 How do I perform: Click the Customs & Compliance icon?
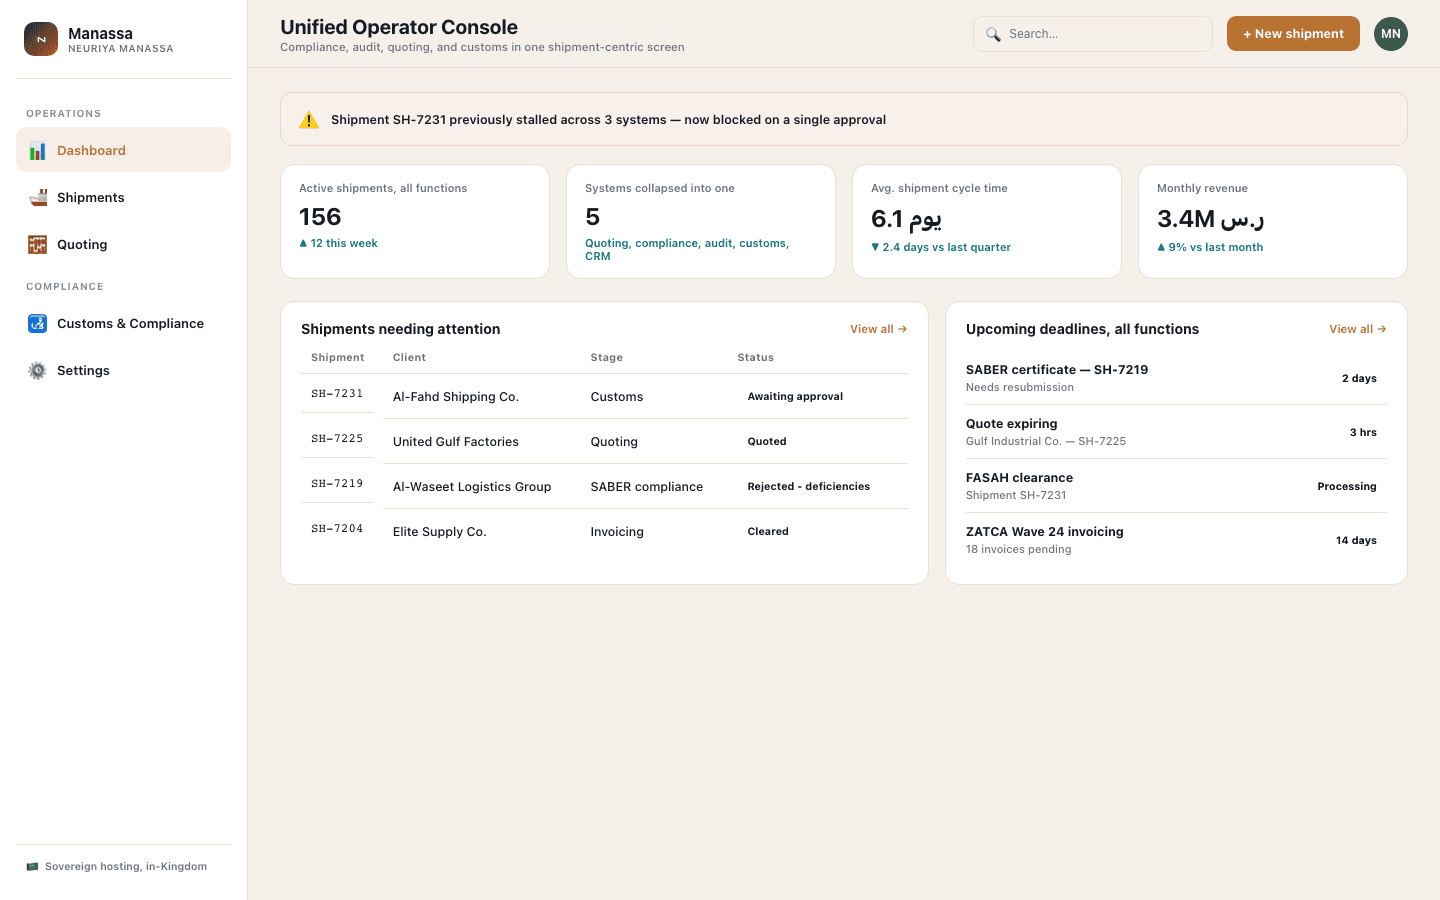37,324
